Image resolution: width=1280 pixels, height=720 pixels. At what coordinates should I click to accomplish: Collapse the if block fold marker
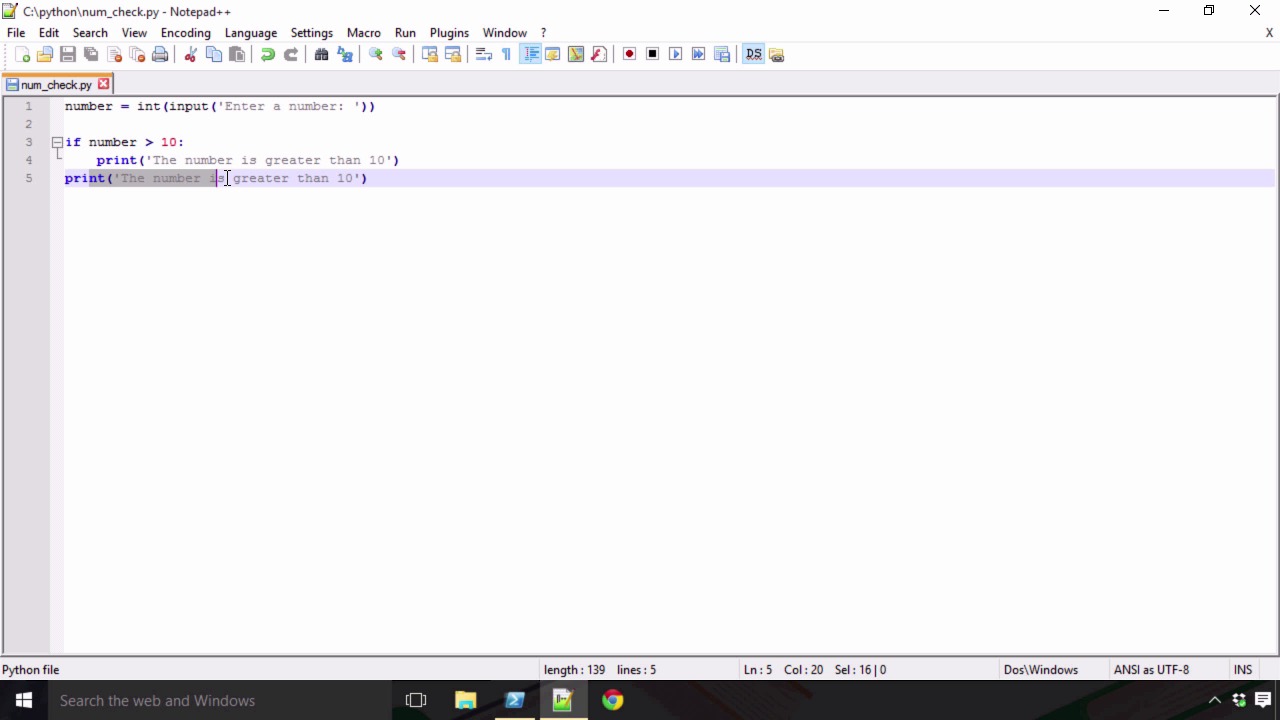[x=57, y=142]
